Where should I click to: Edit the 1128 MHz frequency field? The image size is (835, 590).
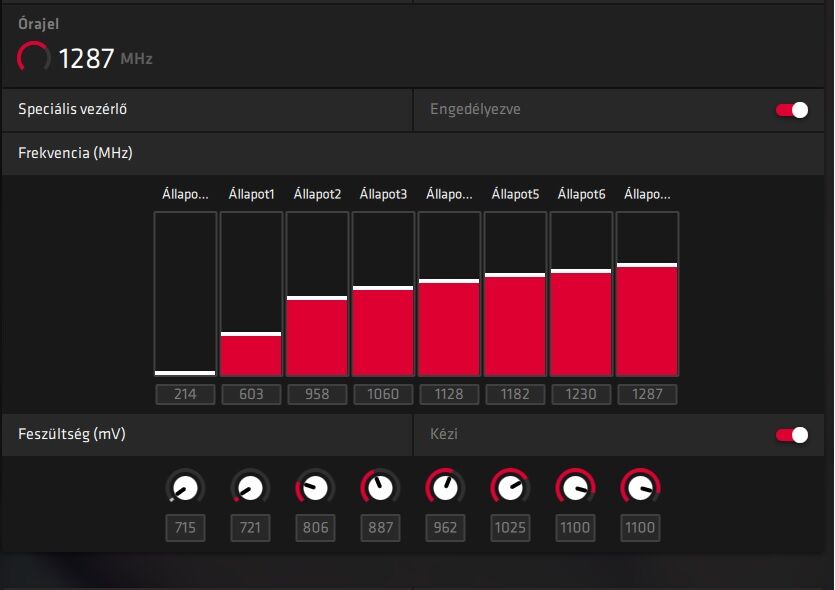coord(449,395)
